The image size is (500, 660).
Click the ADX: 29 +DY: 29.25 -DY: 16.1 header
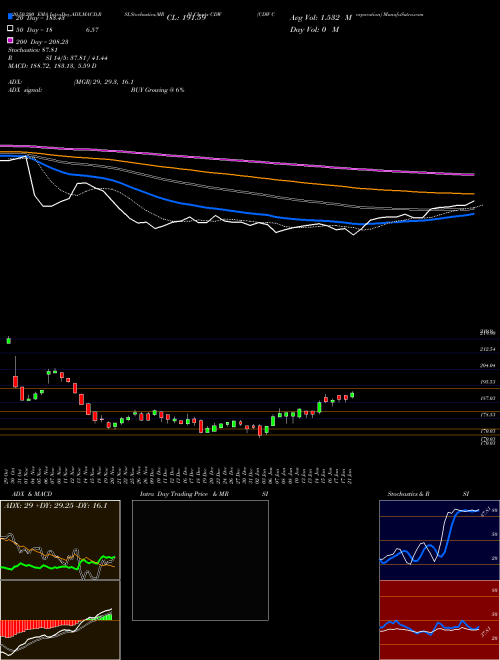point(56,505)
